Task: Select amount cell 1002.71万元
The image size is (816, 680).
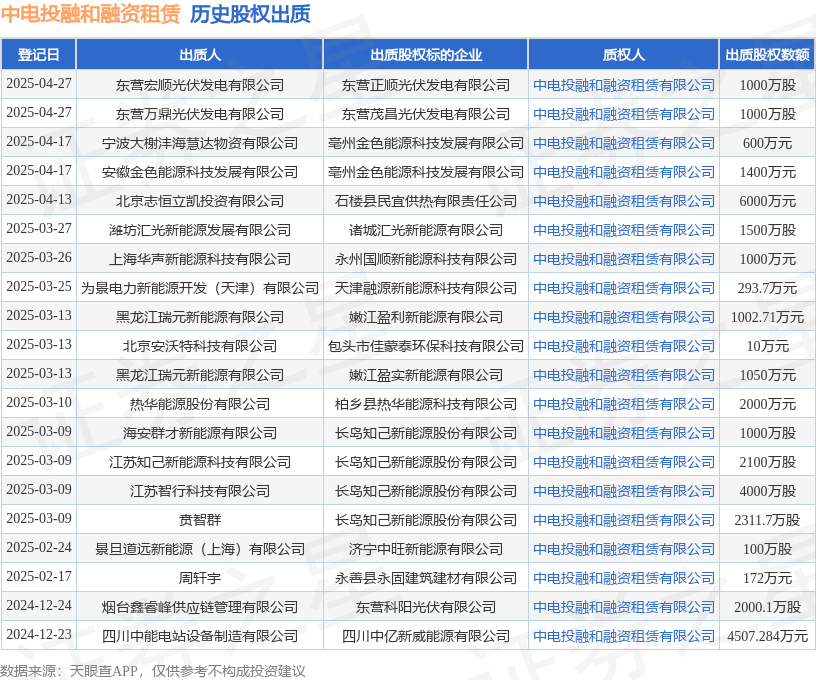Action: coord(767,317)
